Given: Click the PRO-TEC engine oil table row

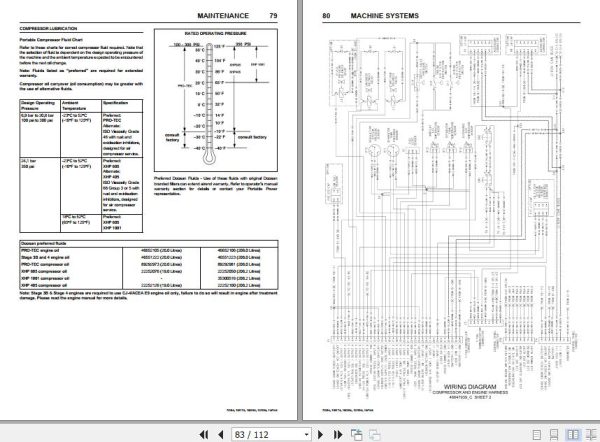Looking at the screenshot, I should coord(149,250).
